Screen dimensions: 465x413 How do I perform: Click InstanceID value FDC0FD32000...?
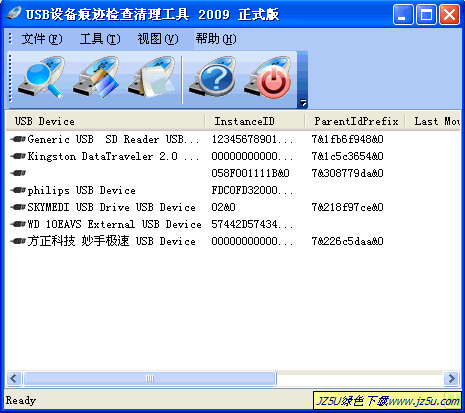(x=252, y=190)
